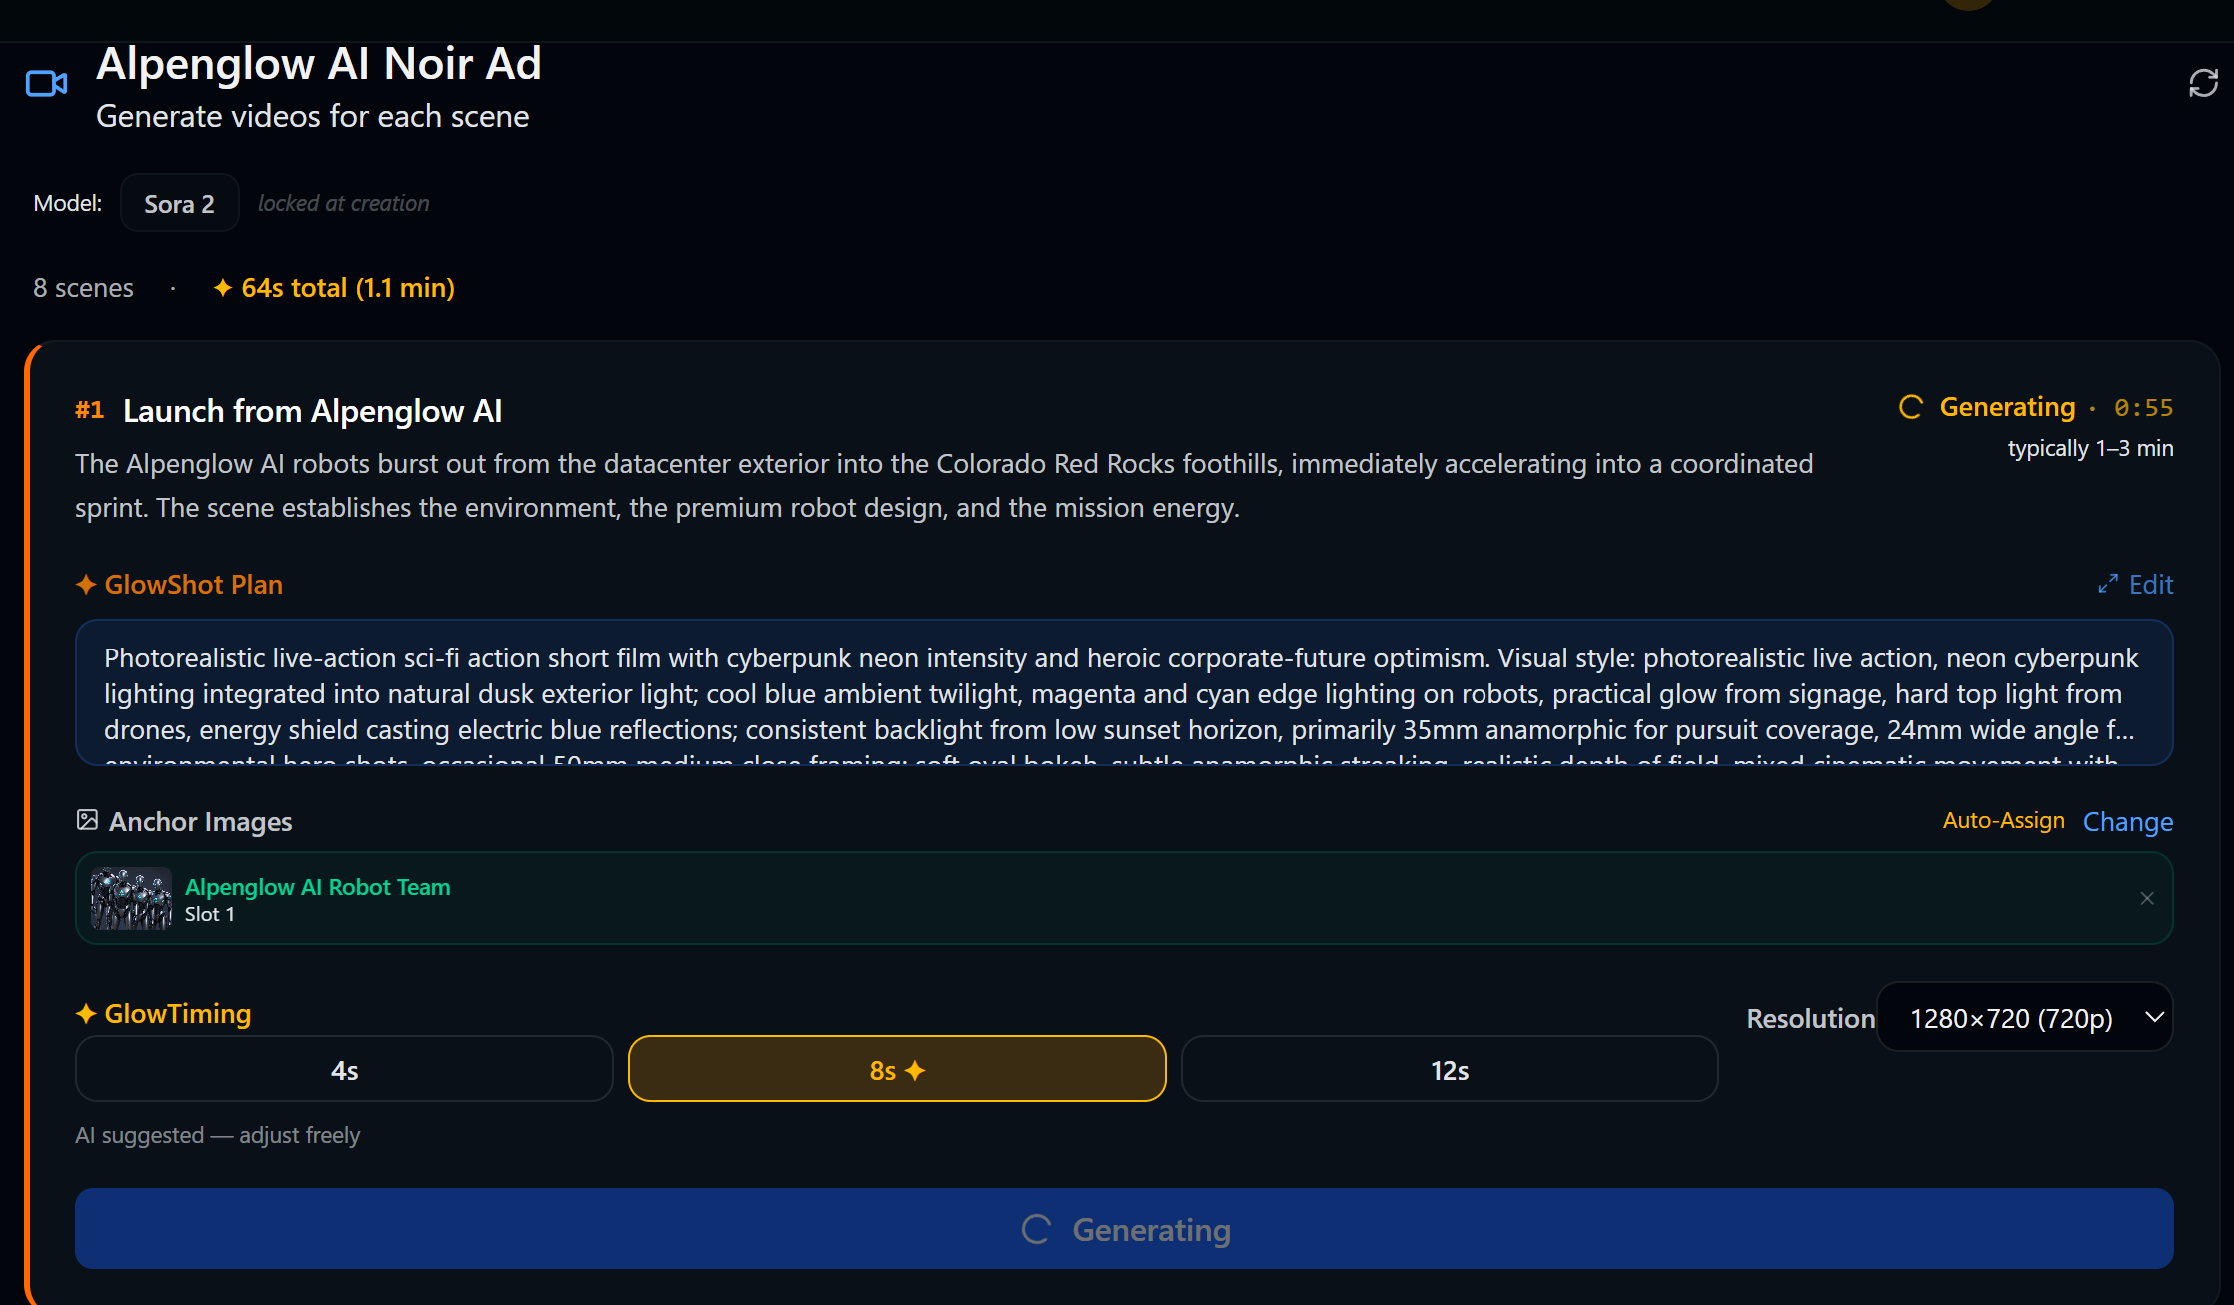Click the 'Generate videos for each scene' subtitle
The width and height of the screenshot is (2234, 1305).
(x=313, y=117)
